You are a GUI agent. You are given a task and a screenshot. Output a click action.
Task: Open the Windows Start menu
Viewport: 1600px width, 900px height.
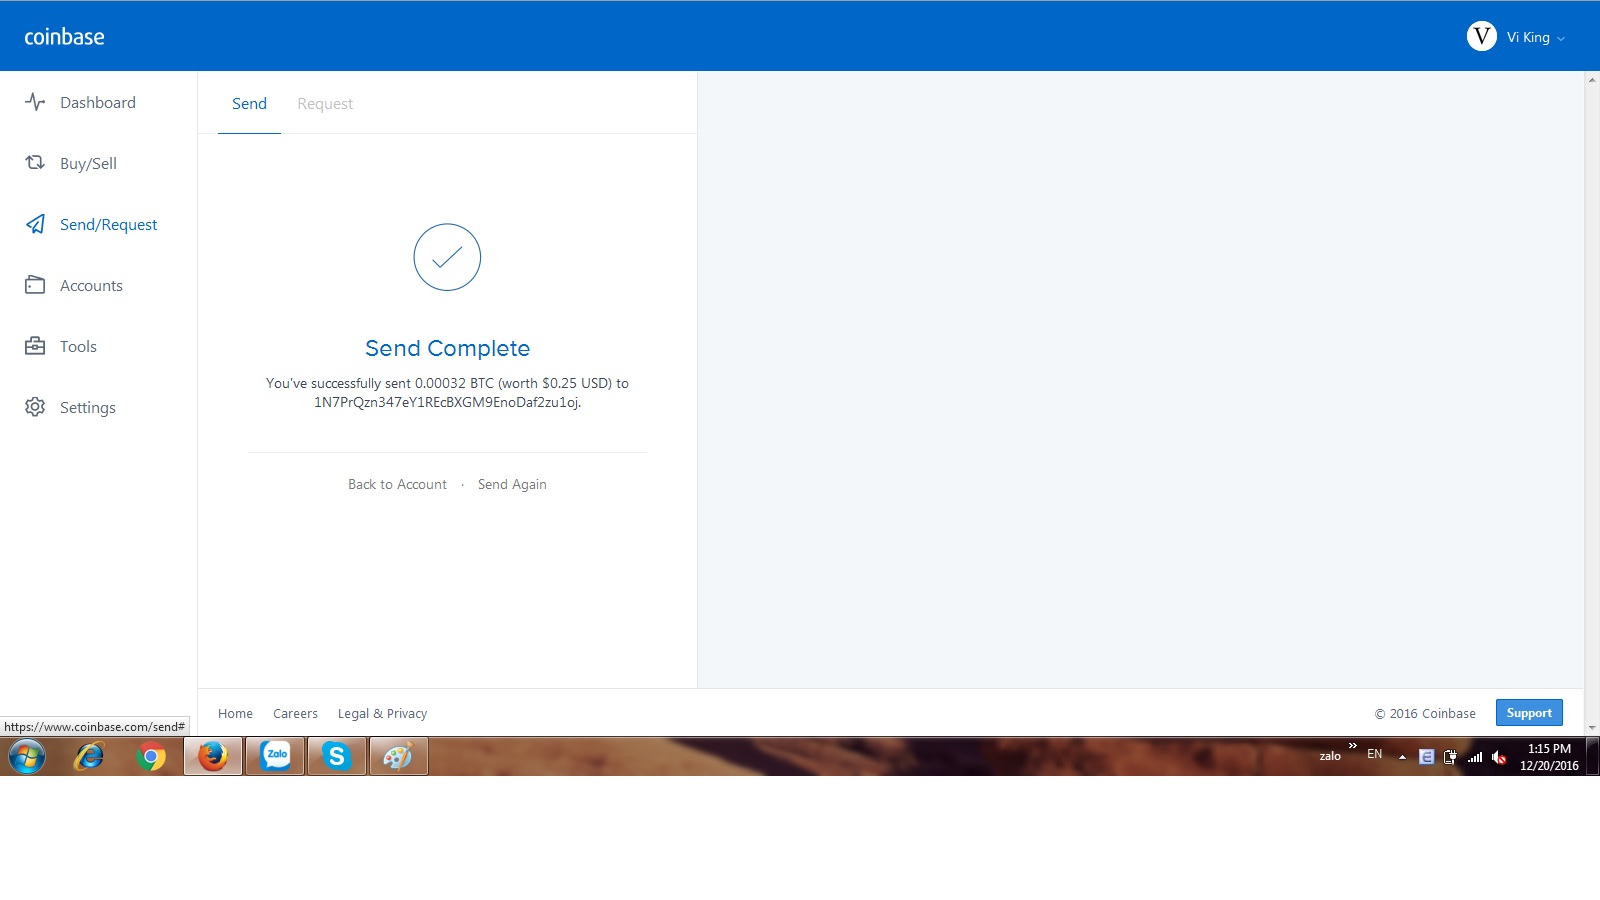(x=27, y=756)
